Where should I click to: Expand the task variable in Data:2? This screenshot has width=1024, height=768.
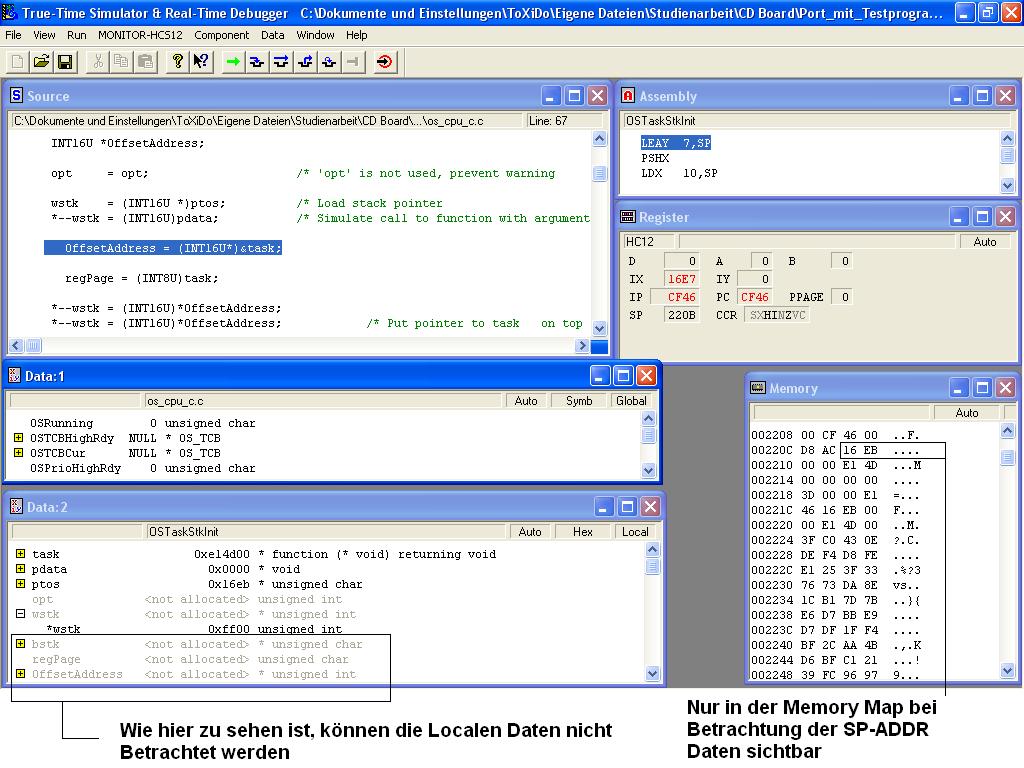[20, 553]
